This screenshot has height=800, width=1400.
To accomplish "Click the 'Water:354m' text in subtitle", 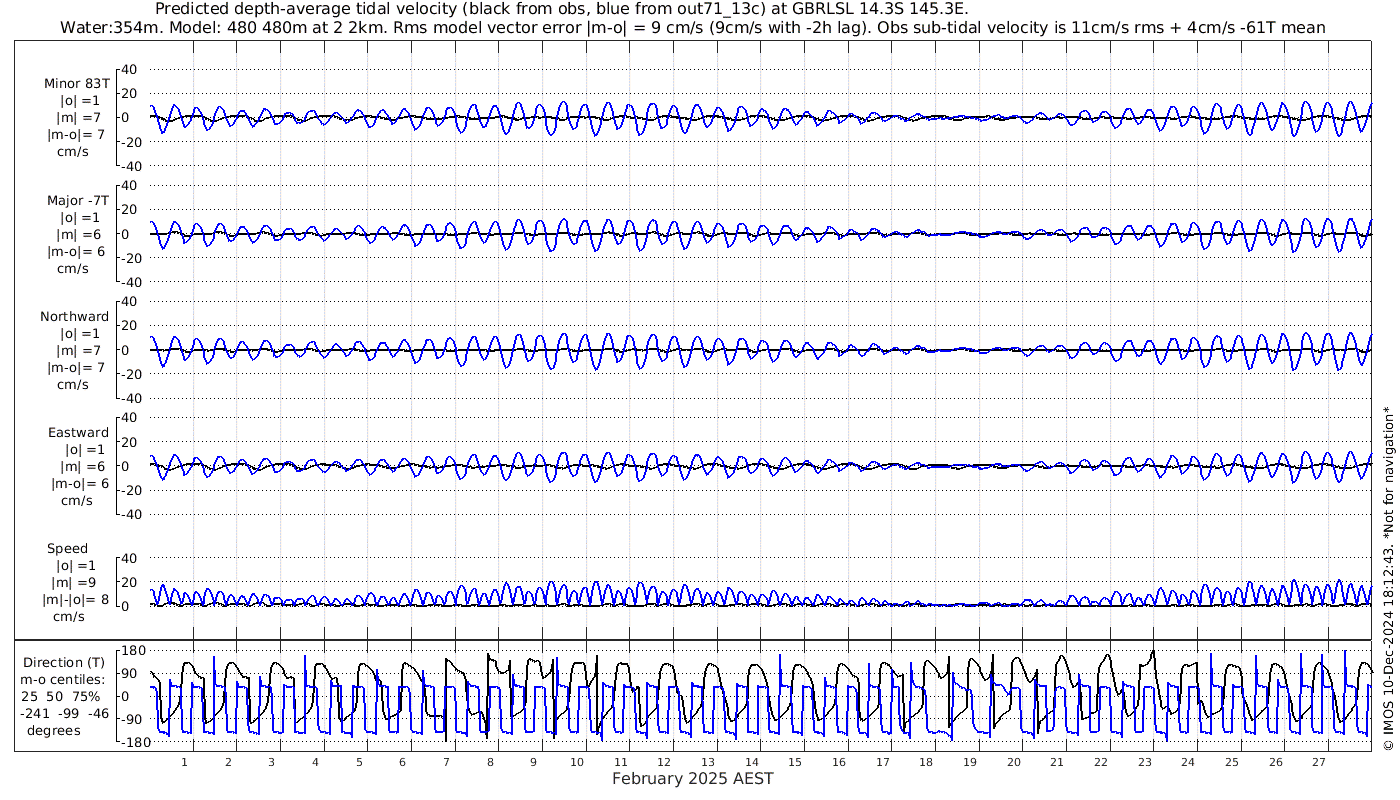I will (108, 28).
